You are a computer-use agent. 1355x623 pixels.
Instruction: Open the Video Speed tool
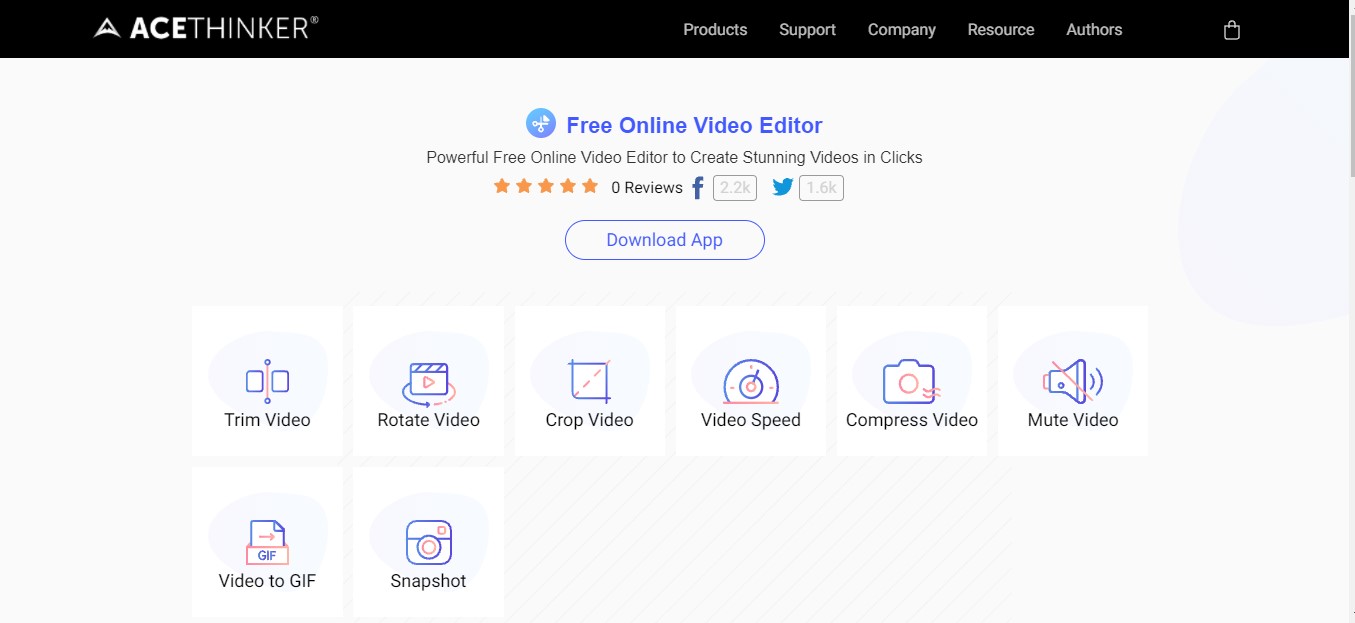click(751, 381)
